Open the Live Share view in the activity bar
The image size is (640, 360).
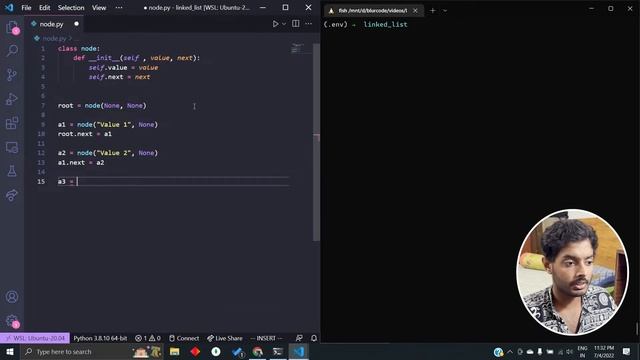12,195
